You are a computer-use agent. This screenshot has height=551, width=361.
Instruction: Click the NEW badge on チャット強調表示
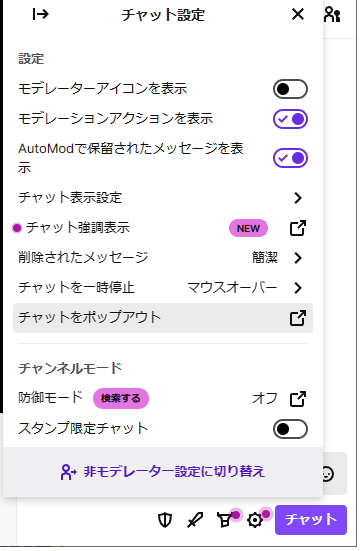pyautogui.click(x=250, y=230)
